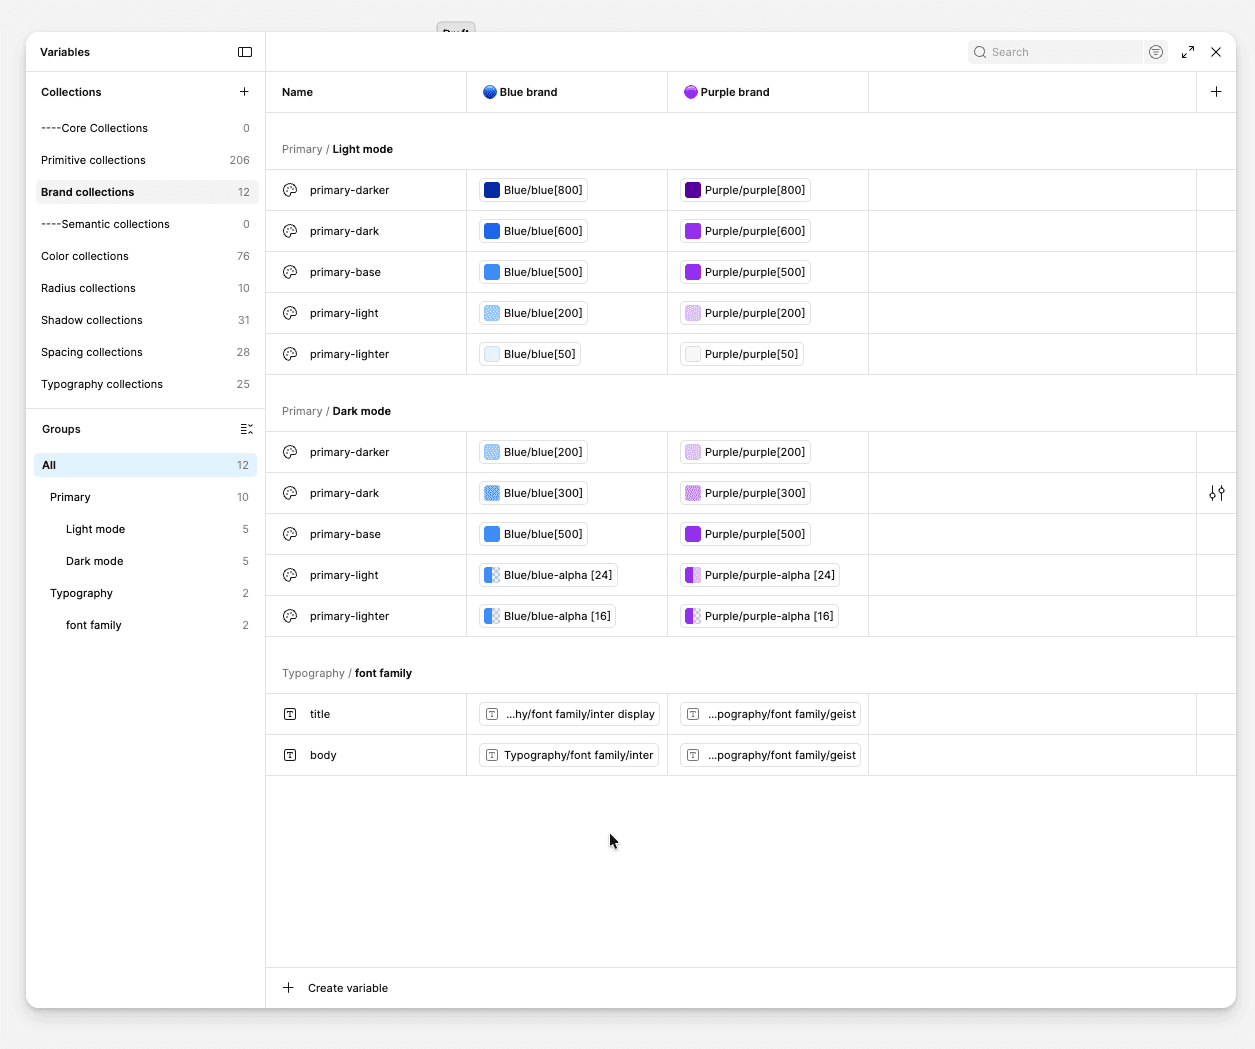Click Blue/blue[800] swatch chip
1255x1049 pixels.
[533, 190]
